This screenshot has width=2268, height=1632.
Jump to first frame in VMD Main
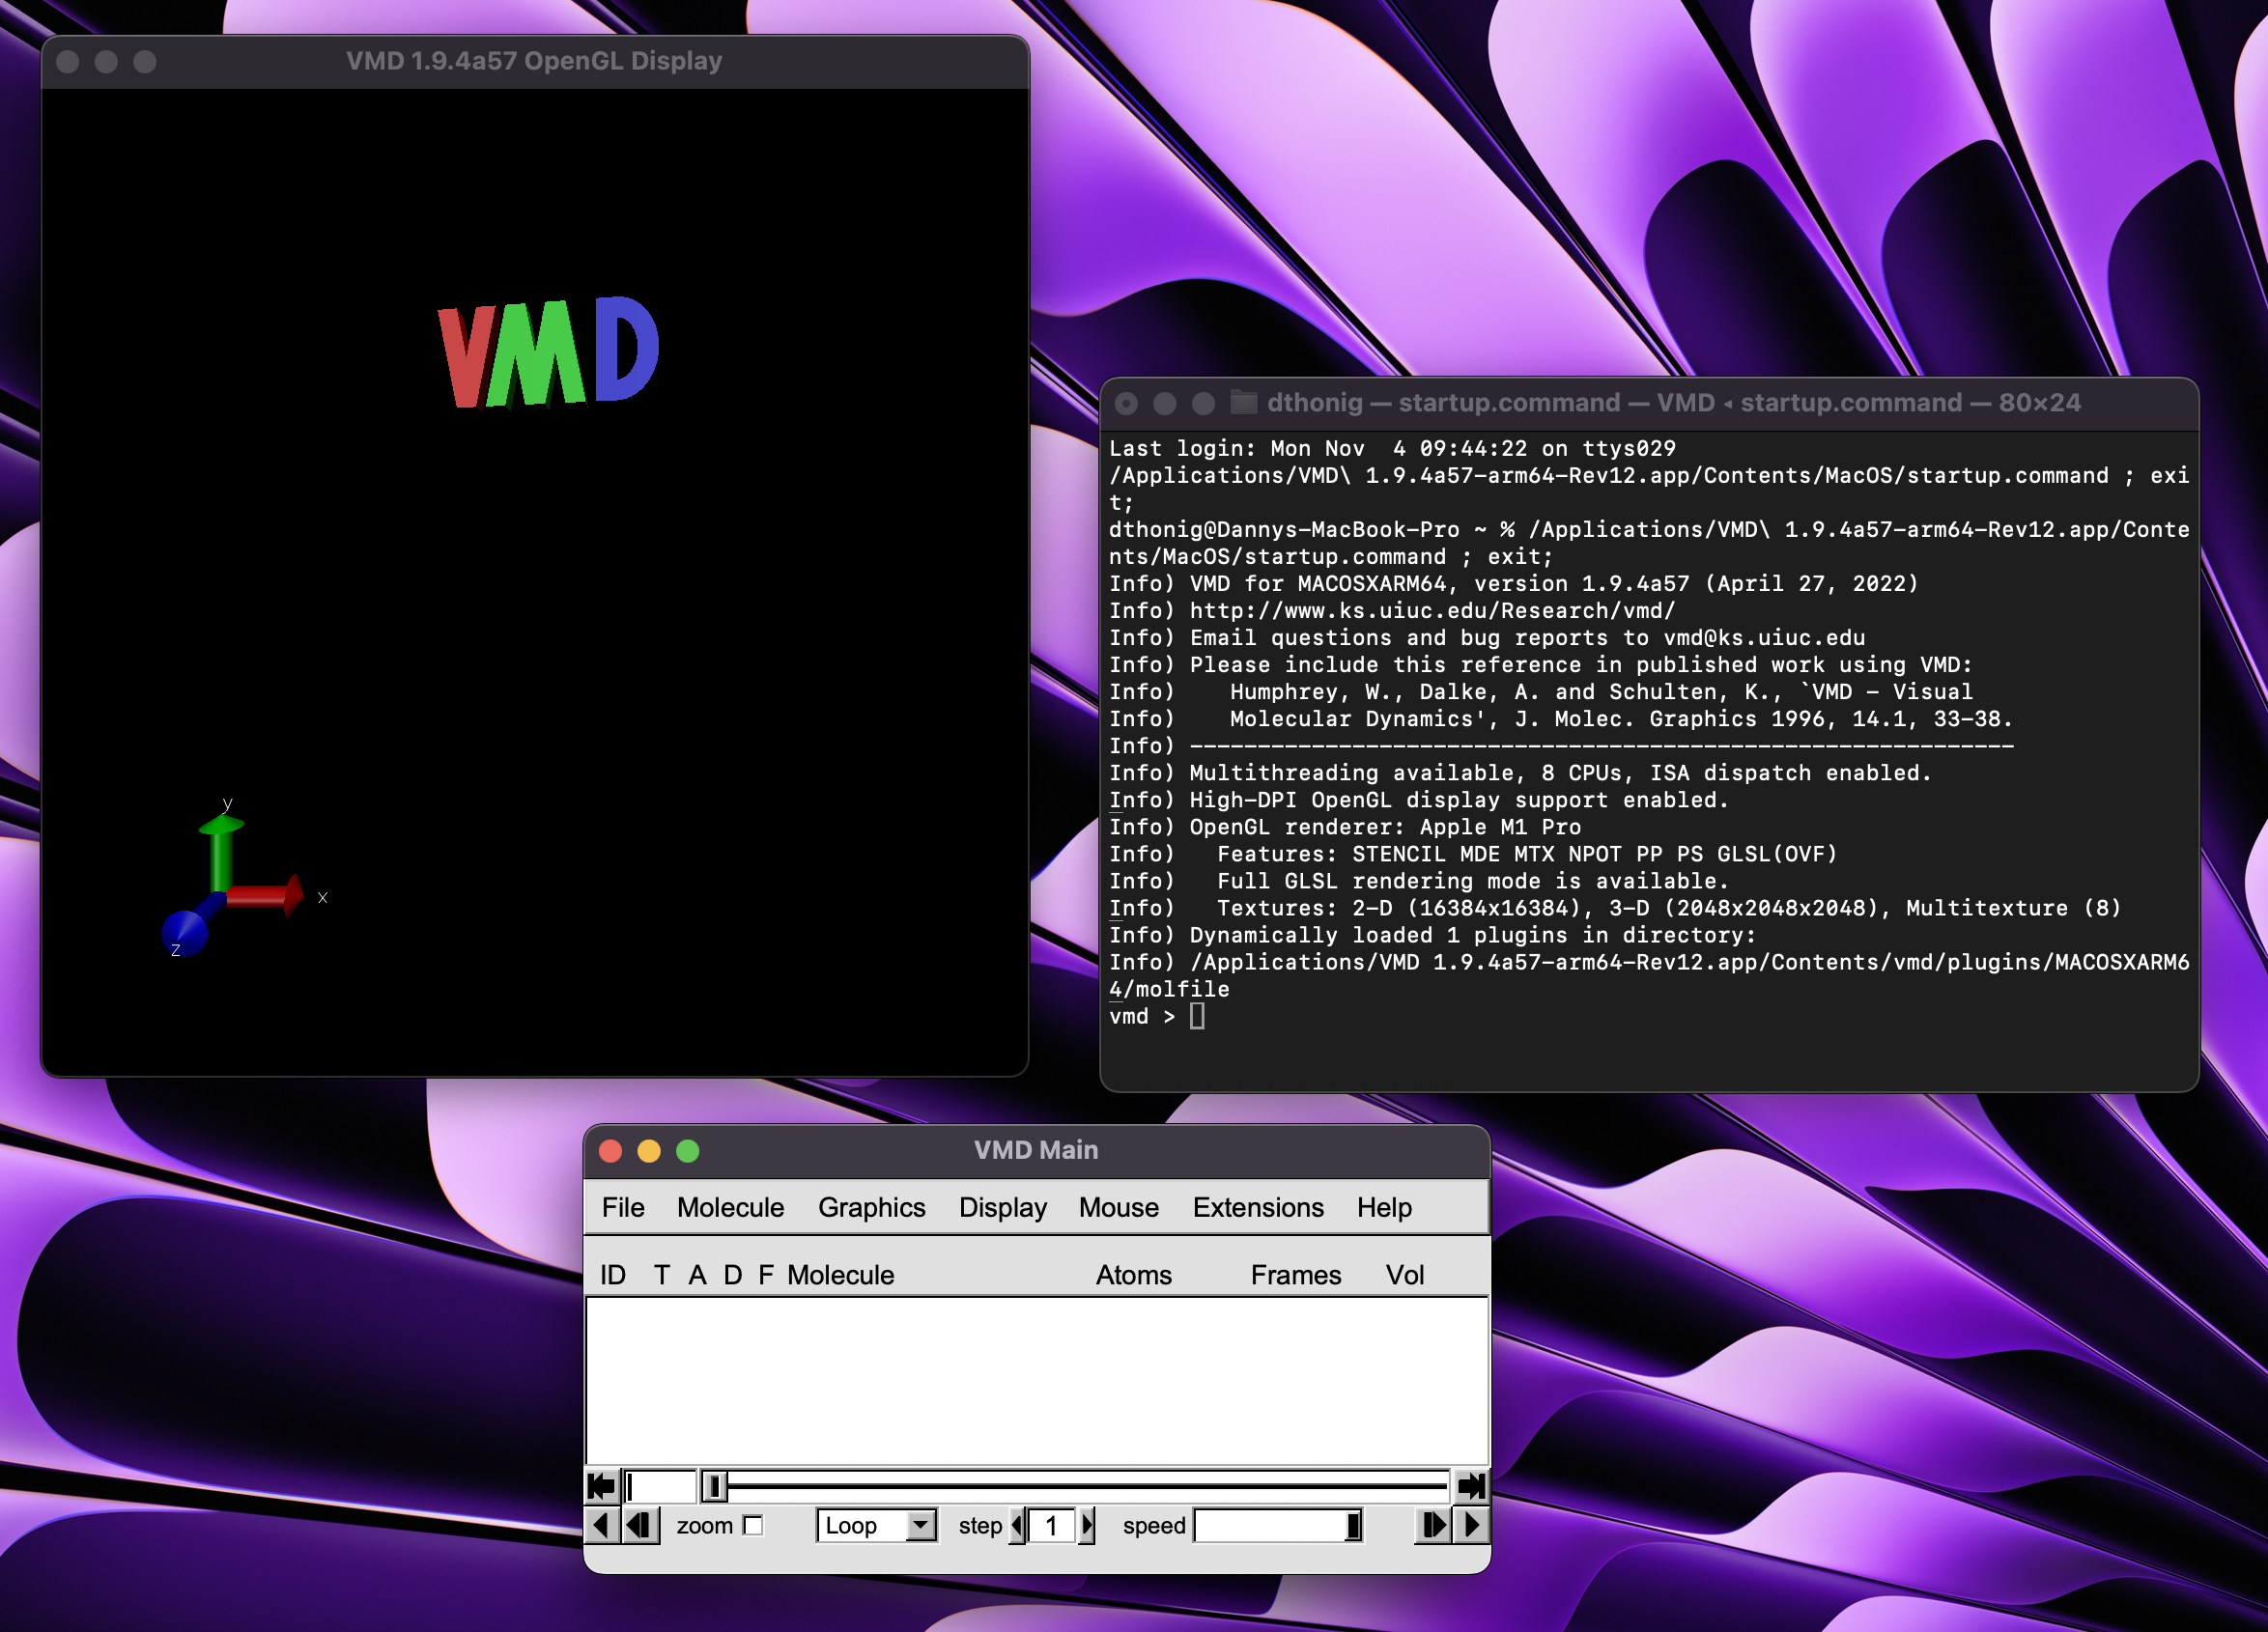(x=601, y=1486)
